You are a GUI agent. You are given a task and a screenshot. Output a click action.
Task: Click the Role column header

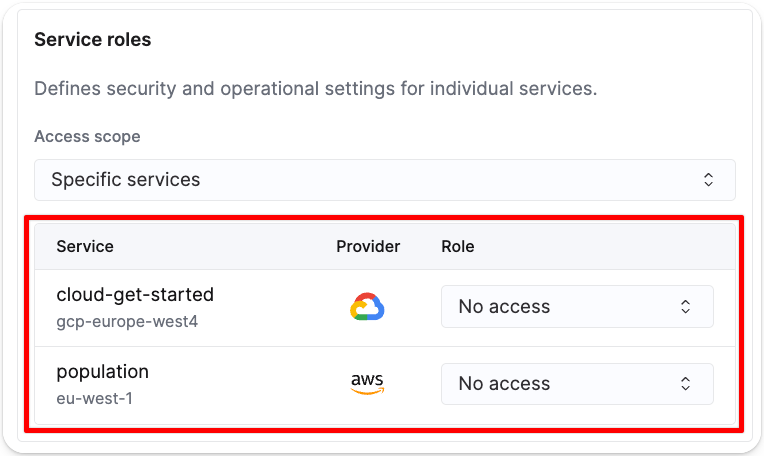click(x=458, y=246)
